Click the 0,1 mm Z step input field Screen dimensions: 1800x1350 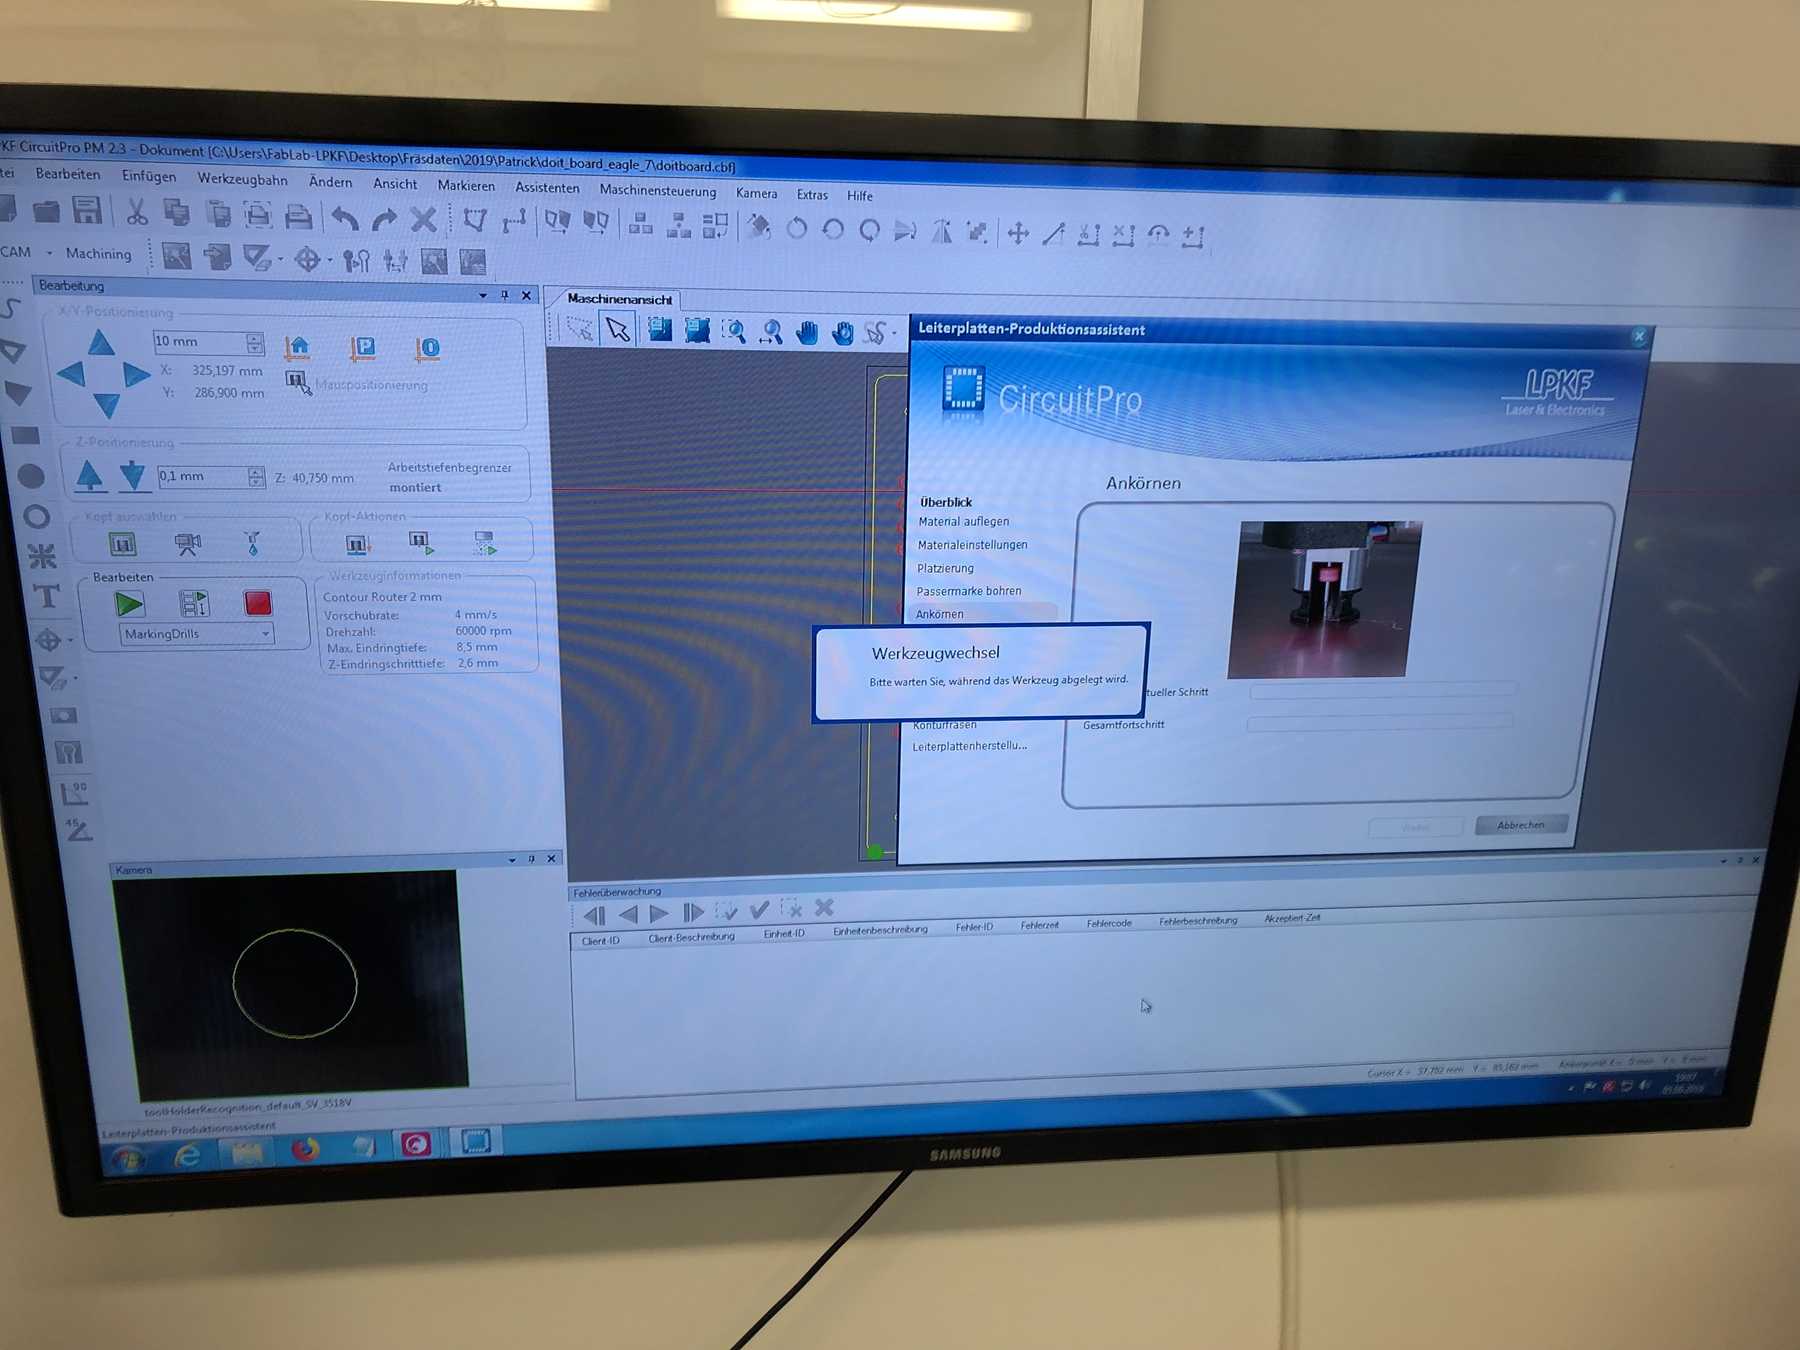[x=202, y=477]
